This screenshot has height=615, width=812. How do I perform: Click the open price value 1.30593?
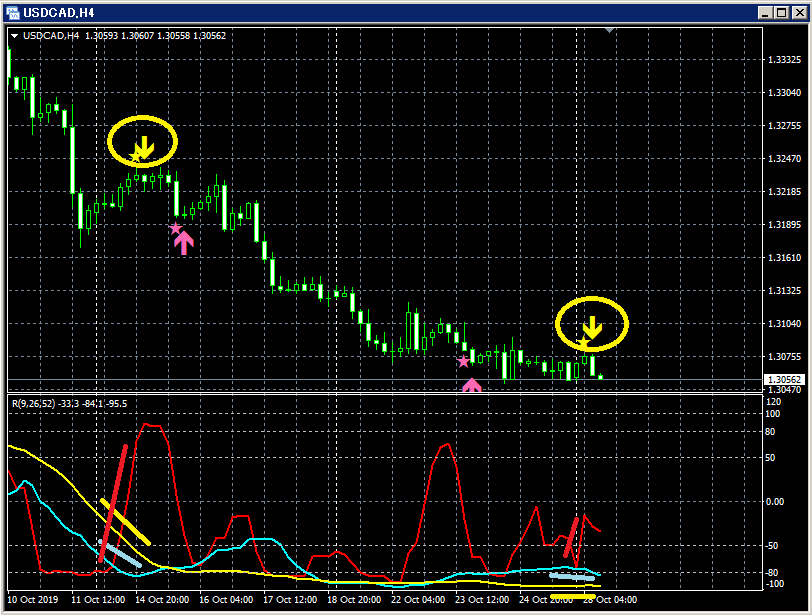102,36
